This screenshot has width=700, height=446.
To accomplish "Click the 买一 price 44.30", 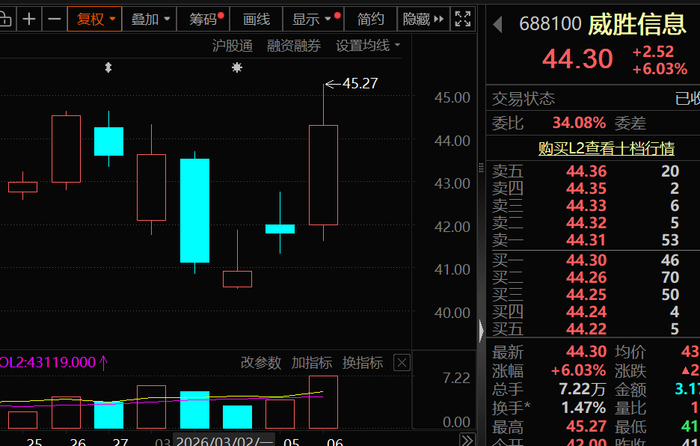I will tap(586, 260).
